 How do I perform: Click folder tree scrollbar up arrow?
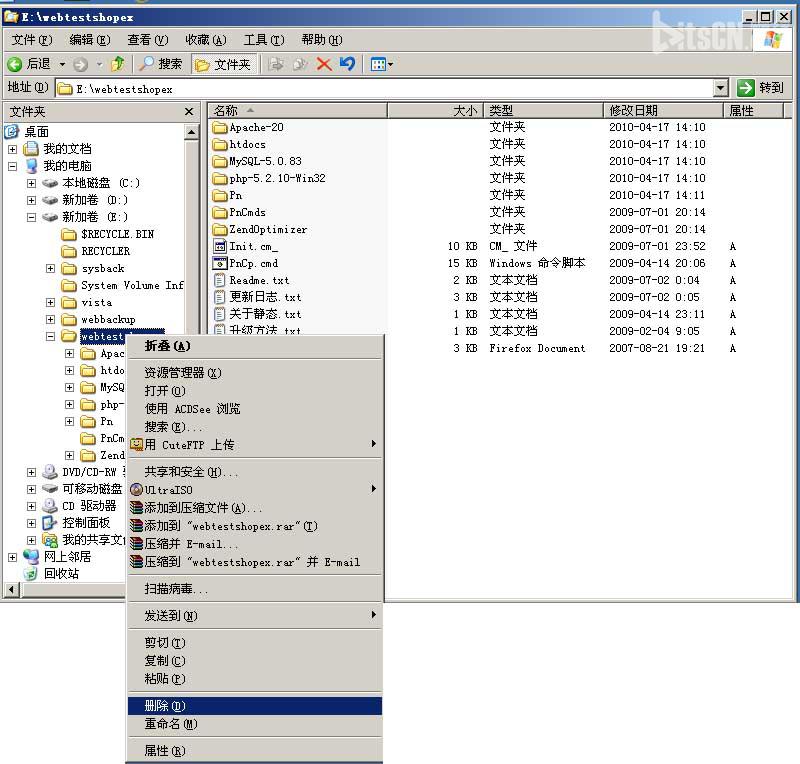[x=192, y=132]
